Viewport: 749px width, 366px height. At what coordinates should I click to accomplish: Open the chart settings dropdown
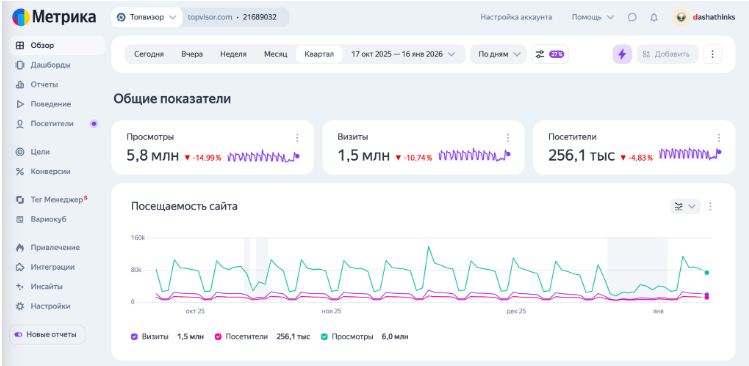(685, 206)
